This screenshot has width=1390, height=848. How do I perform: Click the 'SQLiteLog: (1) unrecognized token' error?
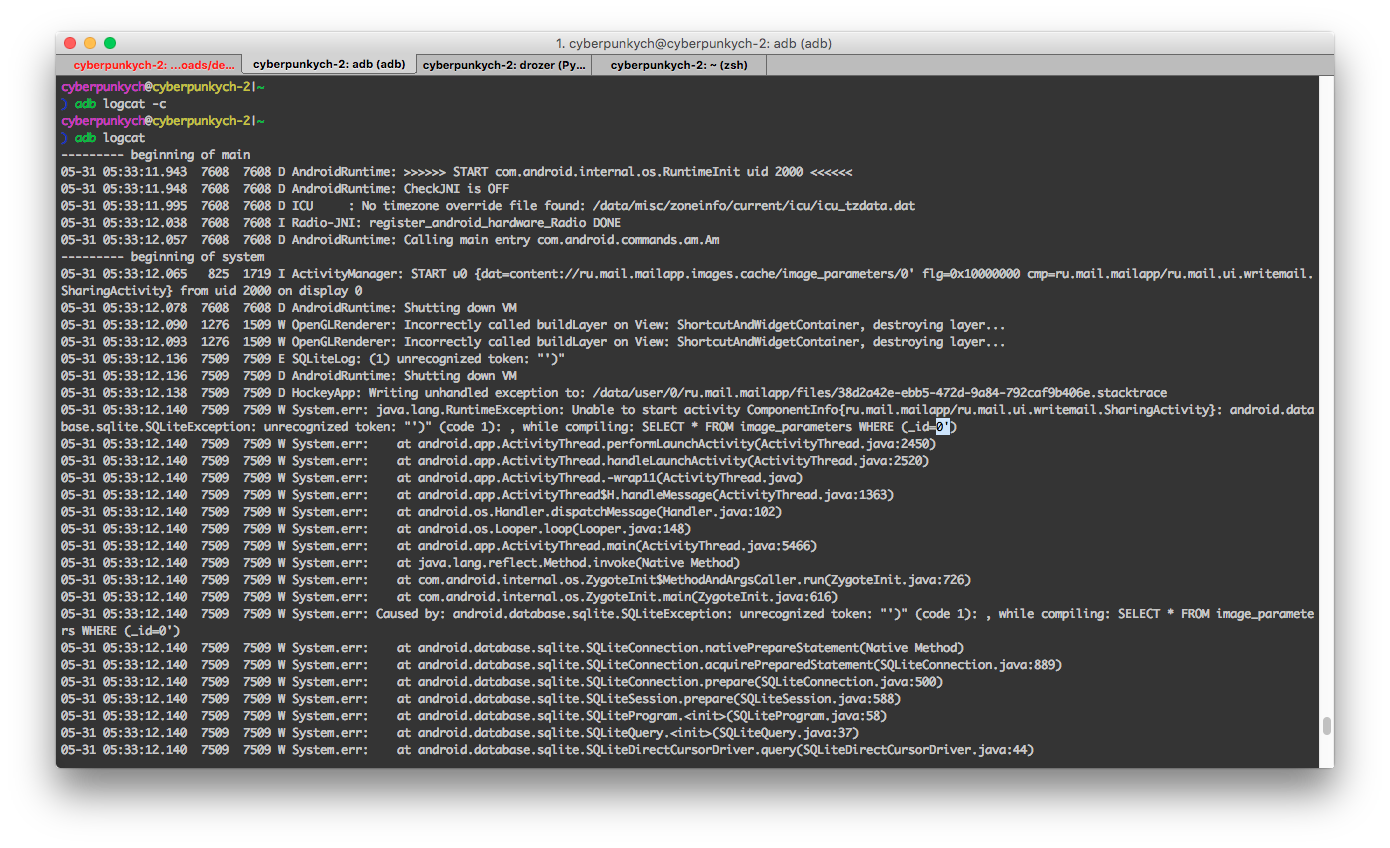pos(313,359)
